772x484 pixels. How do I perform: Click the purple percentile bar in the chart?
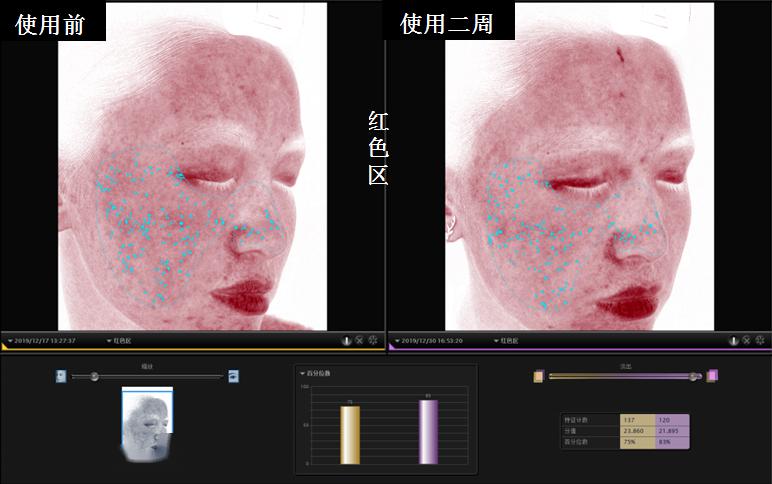[428, 432]
